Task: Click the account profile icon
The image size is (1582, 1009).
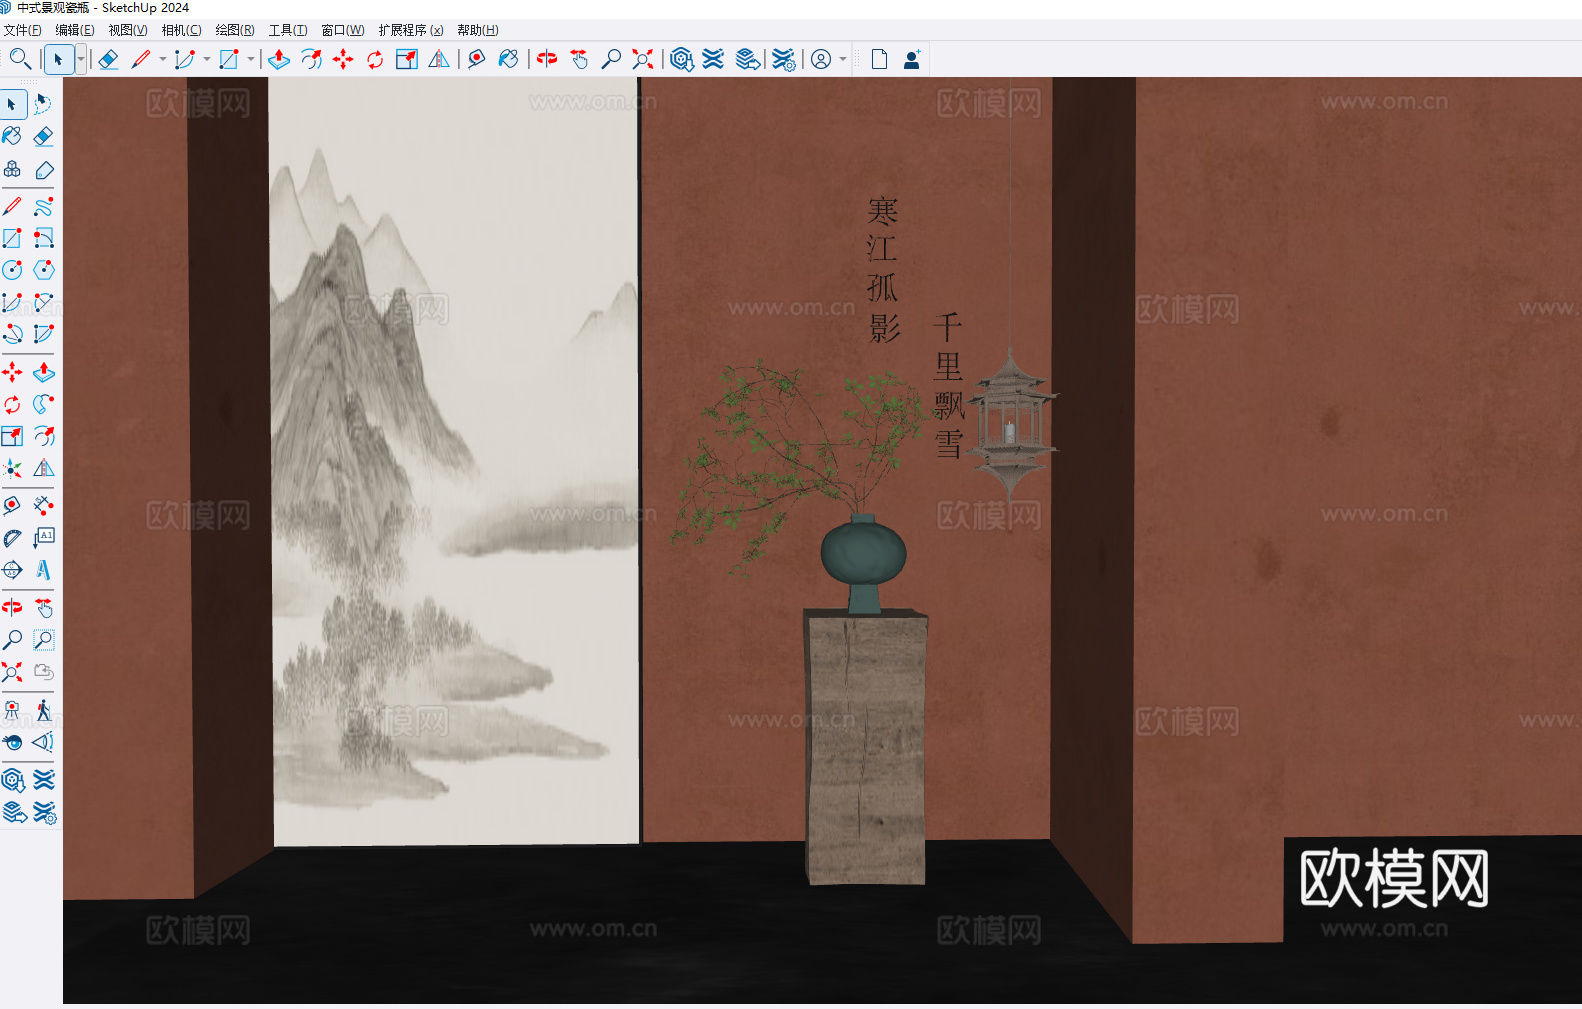Action: 821,59
